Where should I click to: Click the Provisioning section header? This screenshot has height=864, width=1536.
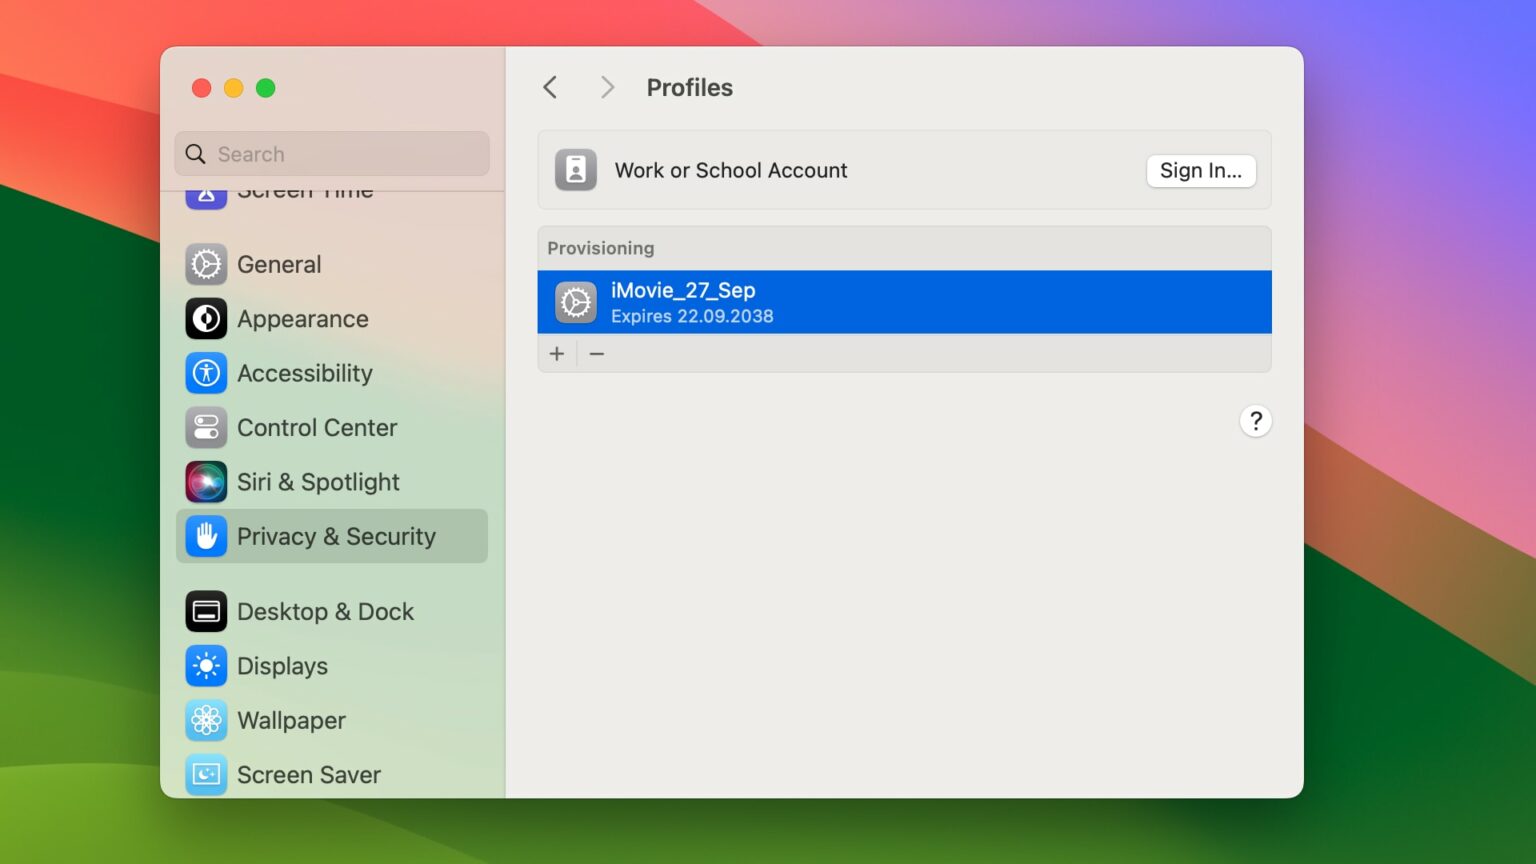601,248
